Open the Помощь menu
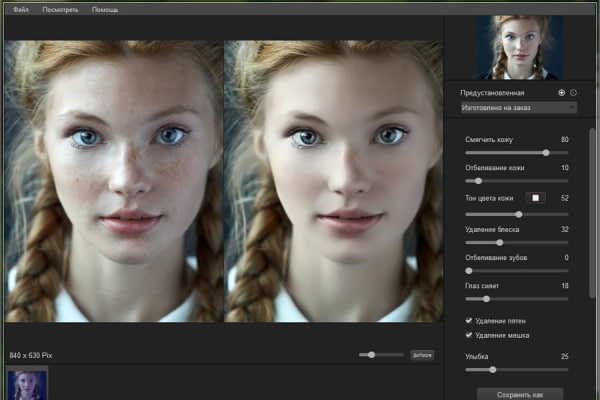600x400 pixels. coord(105,8)
